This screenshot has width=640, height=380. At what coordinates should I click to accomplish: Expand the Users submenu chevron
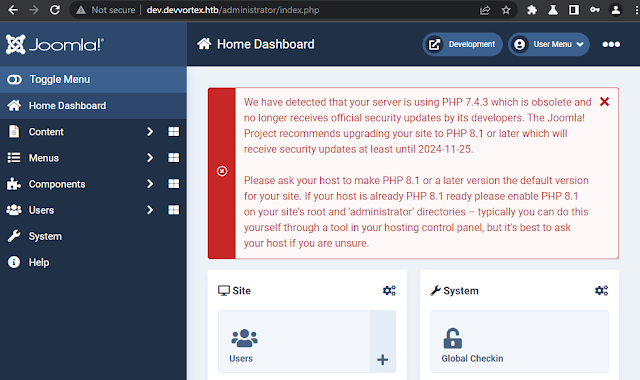coord(150,210)
